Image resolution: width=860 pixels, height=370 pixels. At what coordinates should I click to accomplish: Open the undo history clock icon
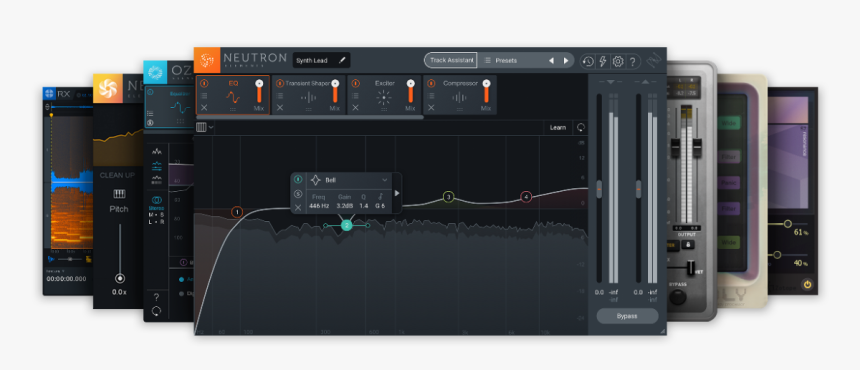(588, 61)
